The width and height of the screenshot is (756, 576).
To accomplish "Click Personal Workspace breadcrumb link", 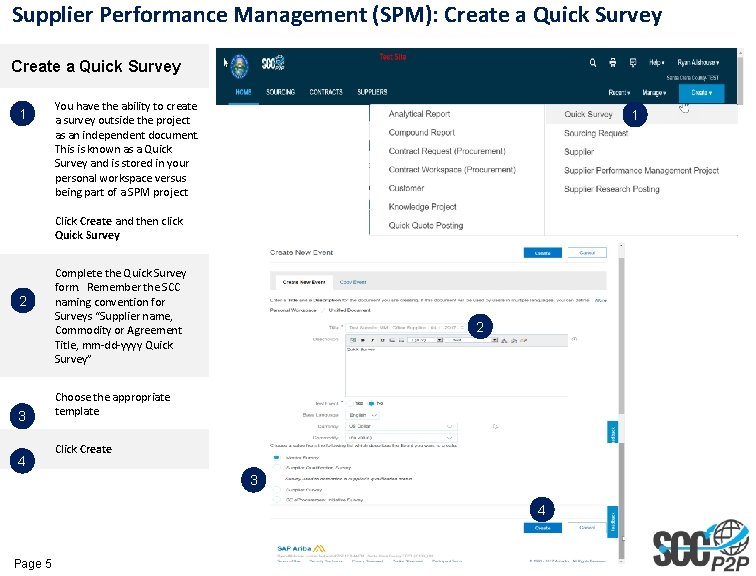I will click(x=293, y=310).
